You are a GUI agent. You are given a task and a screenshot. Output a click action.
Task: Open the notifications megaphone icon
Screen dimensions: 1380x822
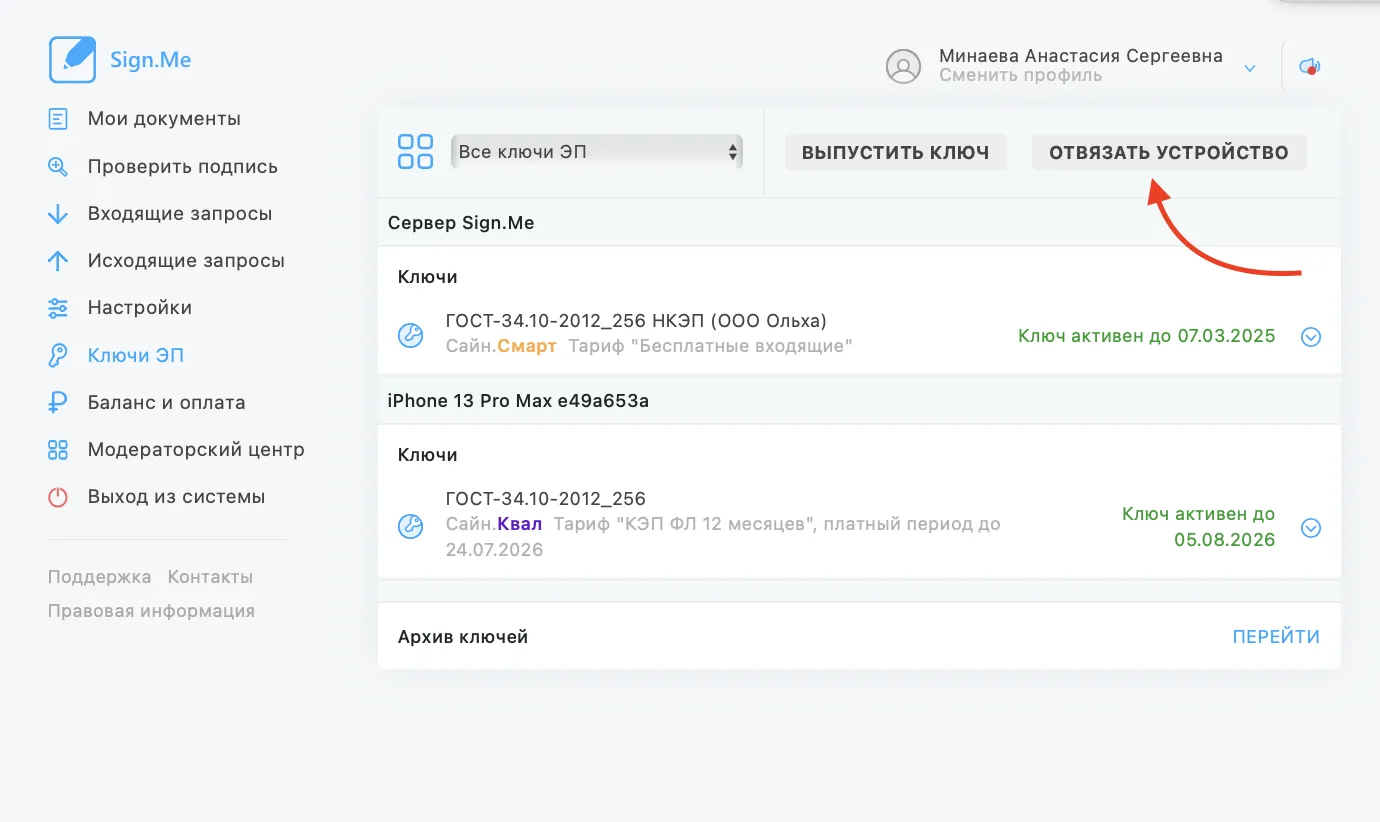(1309, 67)
